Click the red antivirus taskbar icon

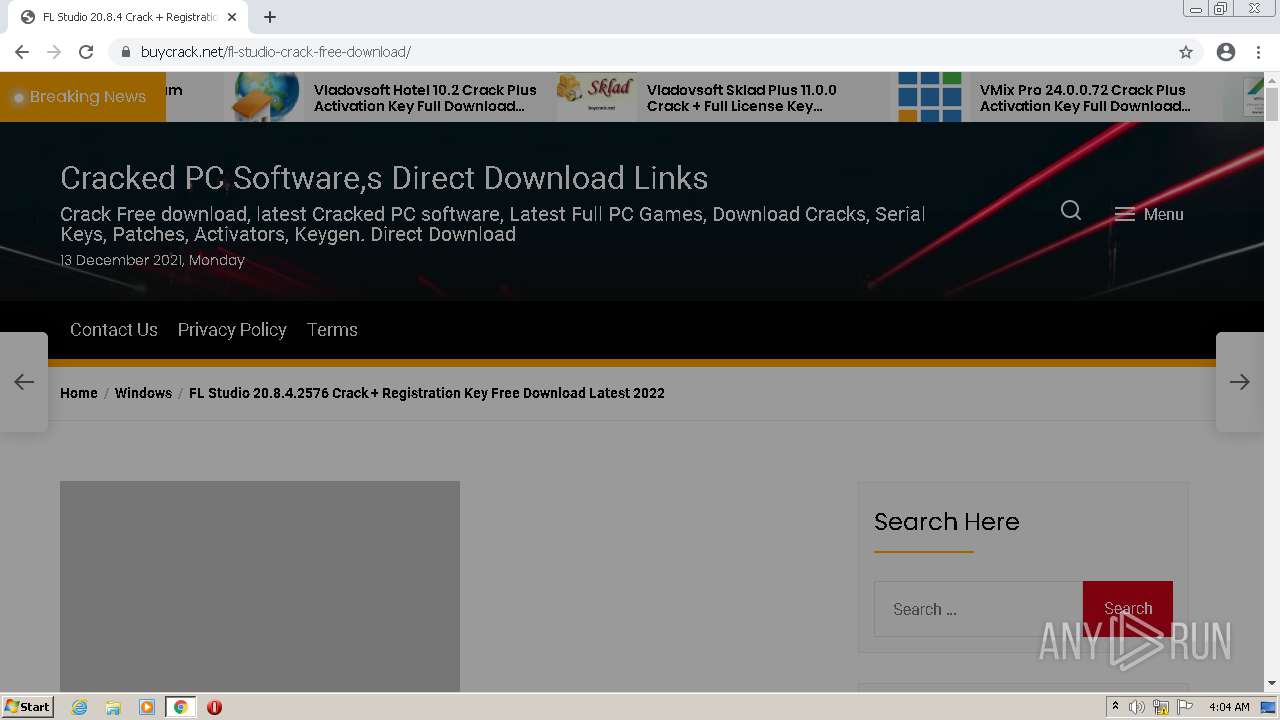click(x=214, y=707)
